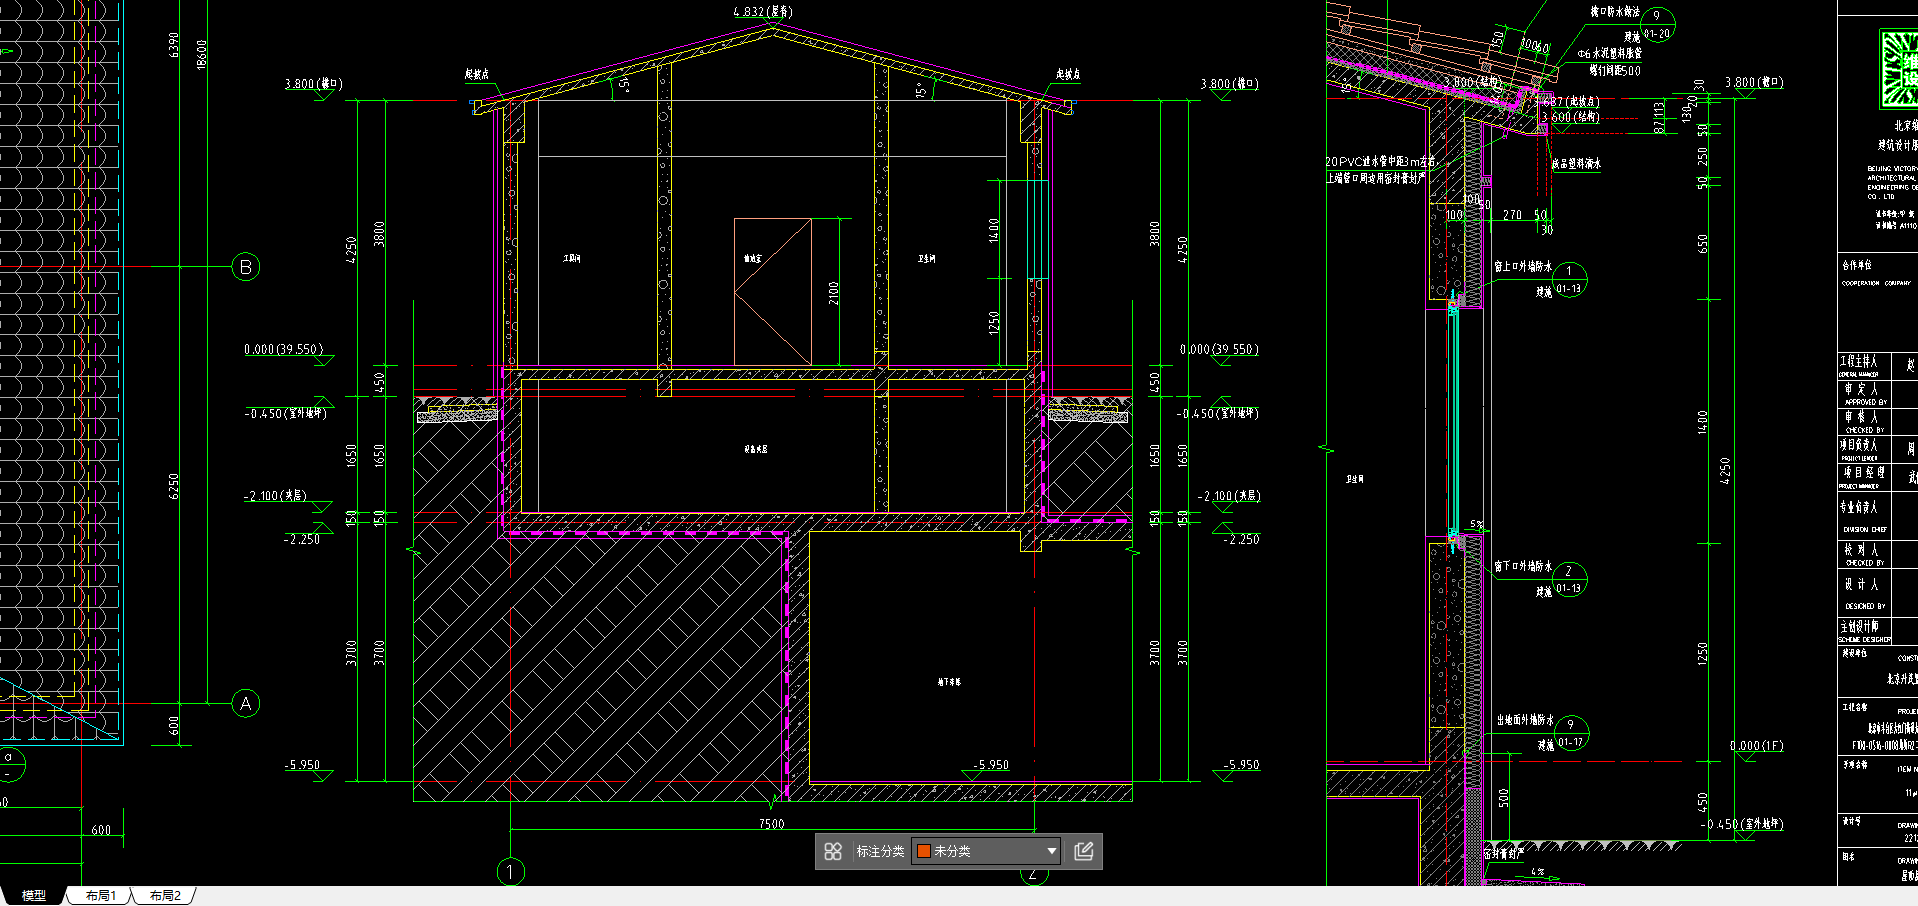The height and width of the screenshot is (906, 1918).
Task: Click the 出地面外墙防水 annotation
Action: [x=1525, y=720]
